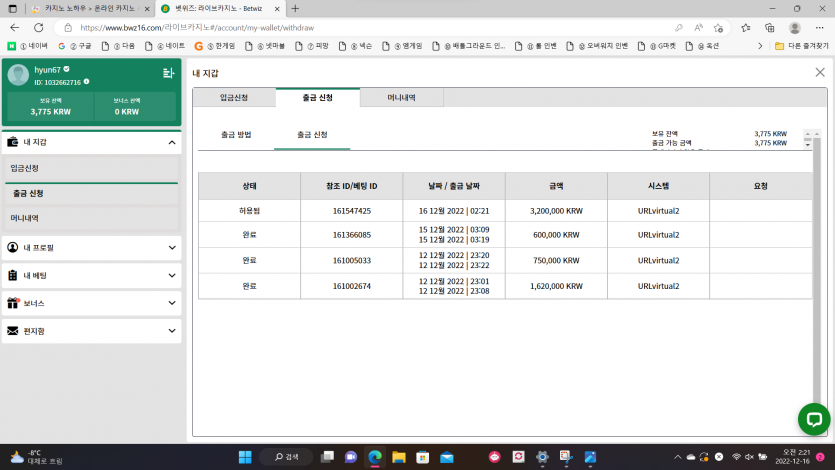Click the account menu icon beside hyun67
The height and width of the screenshot is (470, 835).
click(x=168, y=73)
